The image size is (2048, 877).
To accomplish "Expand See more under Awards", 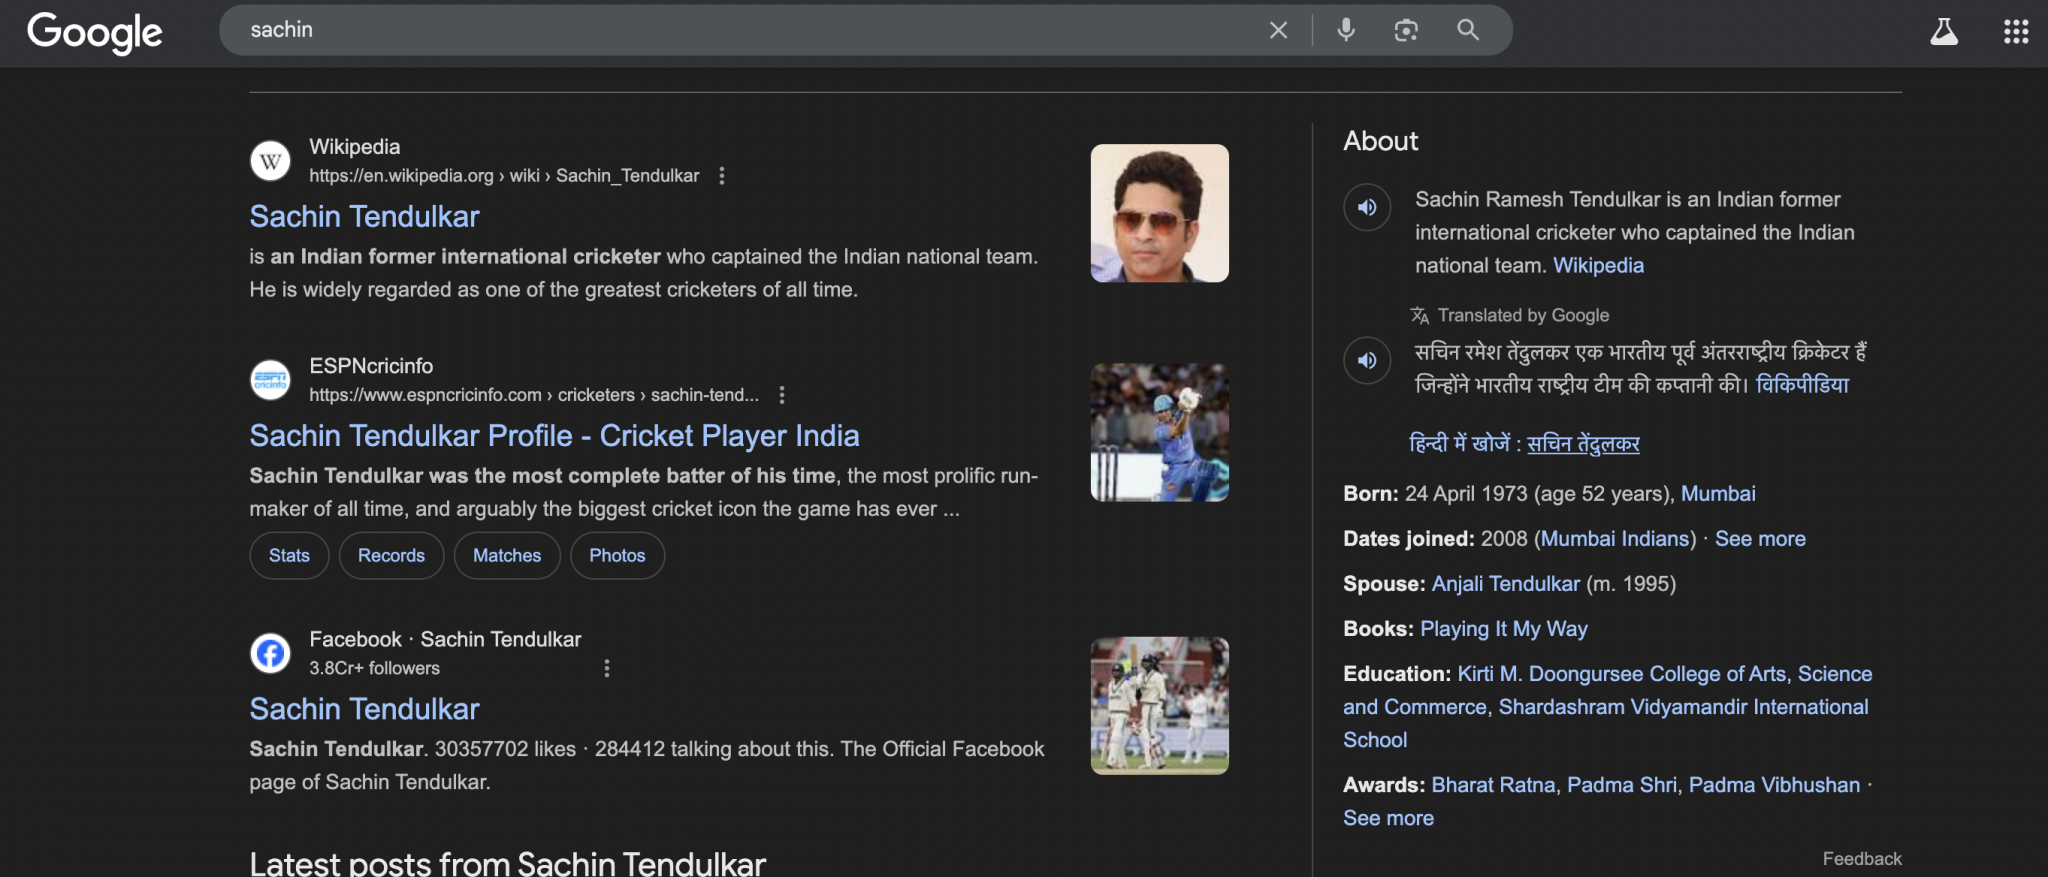I will tap(1388, 818).
